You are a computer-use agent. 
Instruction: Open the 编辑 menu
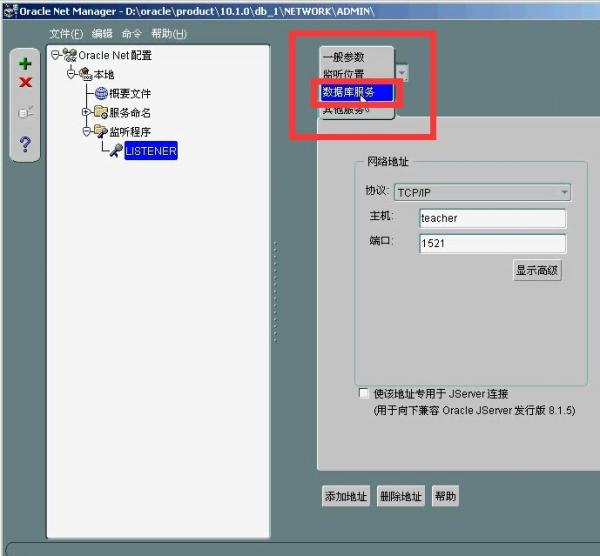click(x=102, y=34)
